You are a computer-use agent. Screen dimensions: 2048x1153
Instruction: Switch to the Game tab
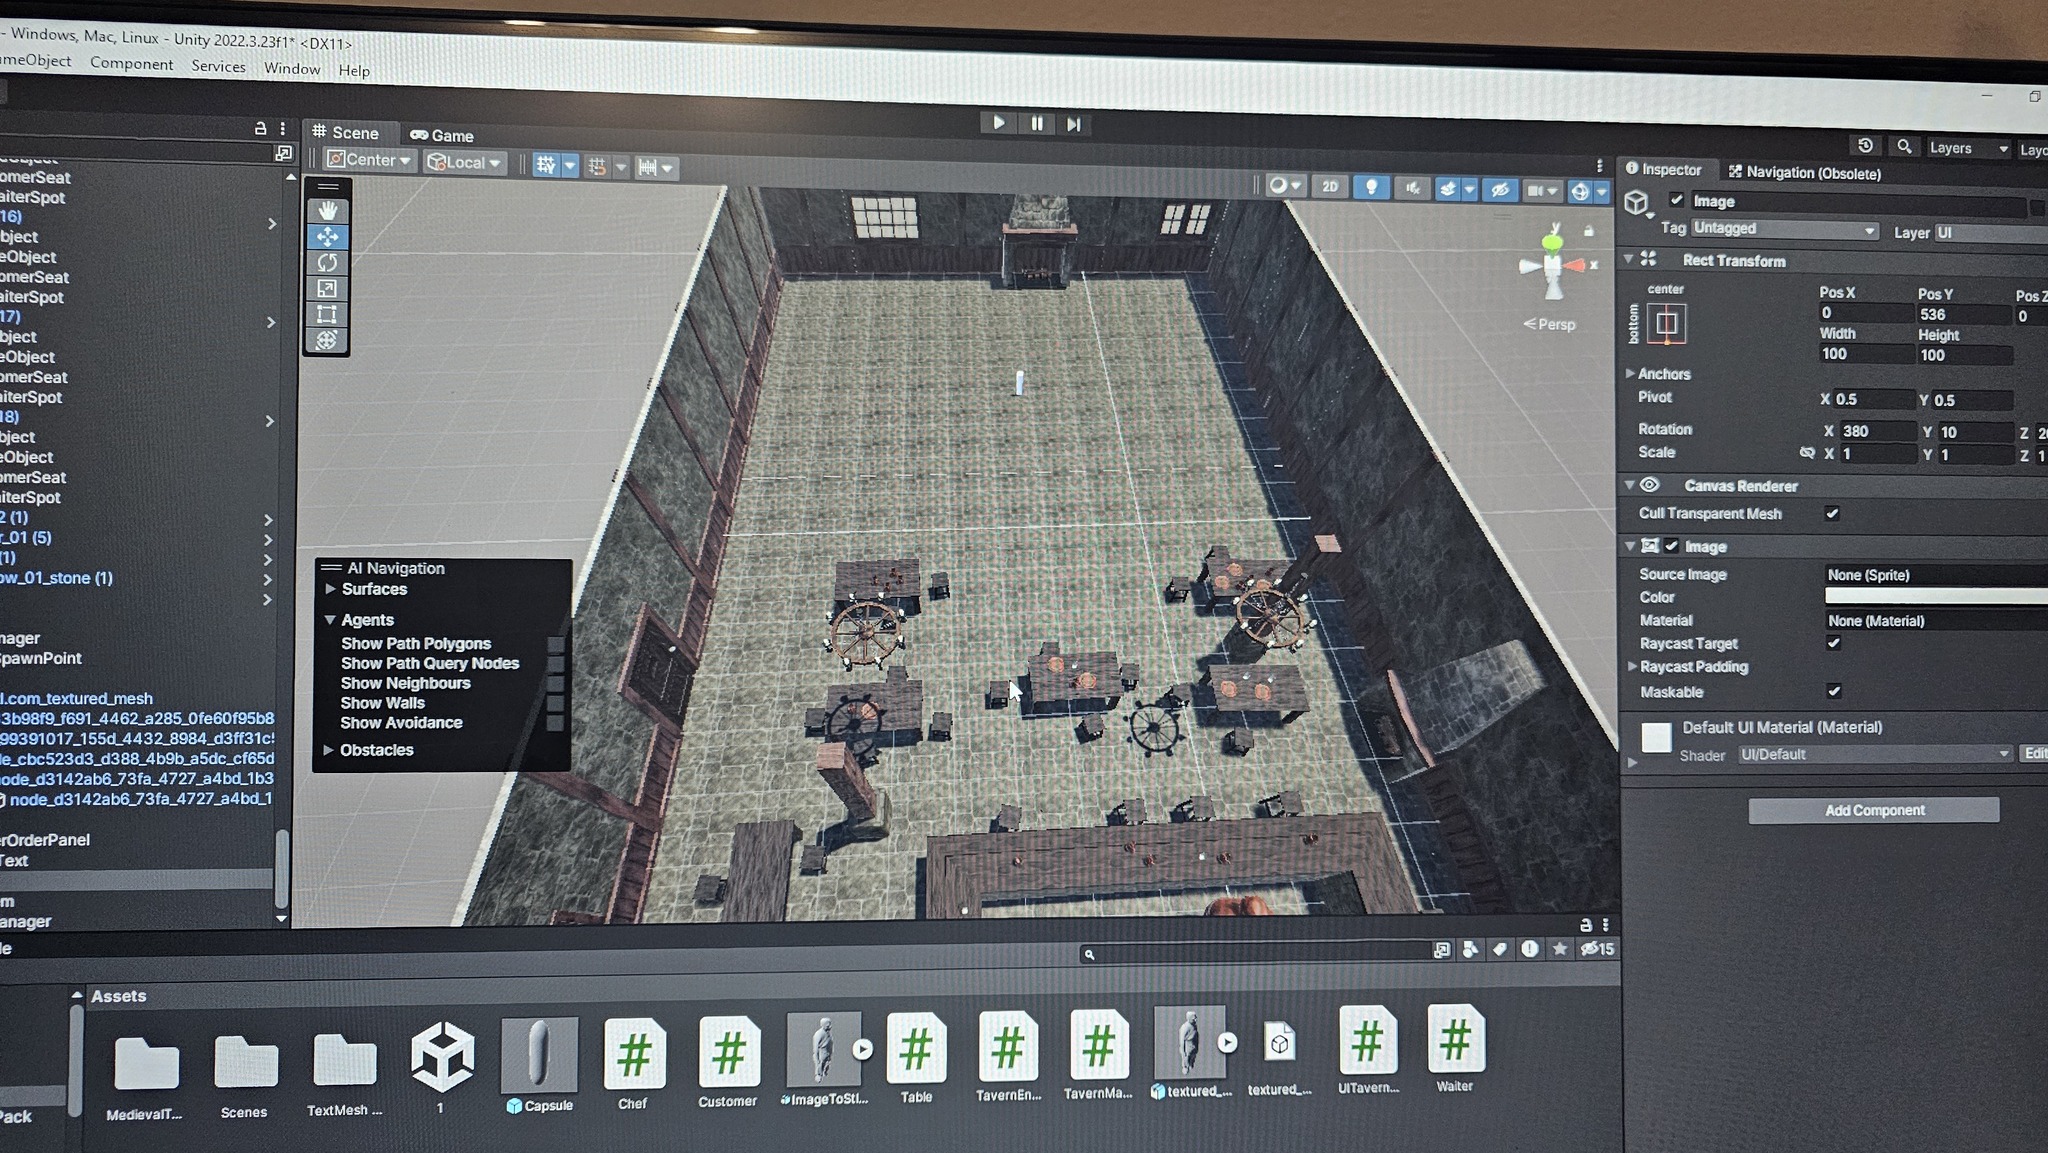tap(442, 135)
